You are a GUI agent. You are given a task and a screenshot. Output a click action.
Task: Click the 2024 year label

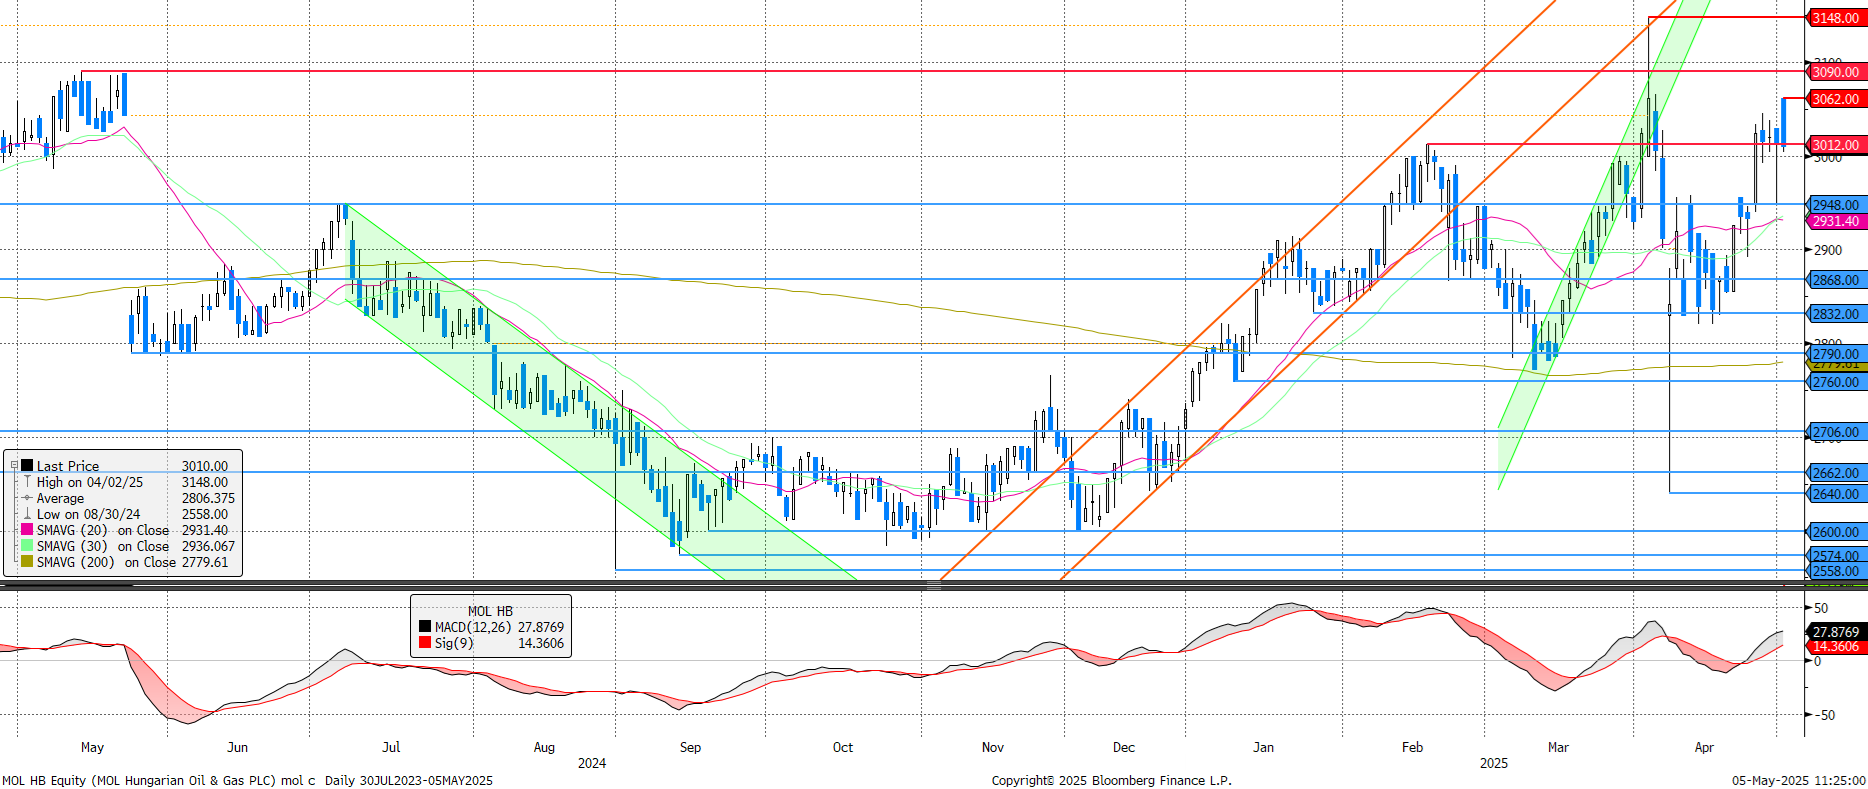[592, 763]
